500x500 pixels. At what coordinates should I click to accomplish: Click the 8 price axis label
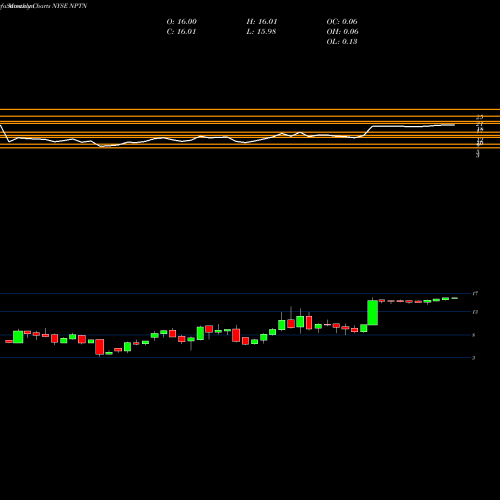click(474, 335)
